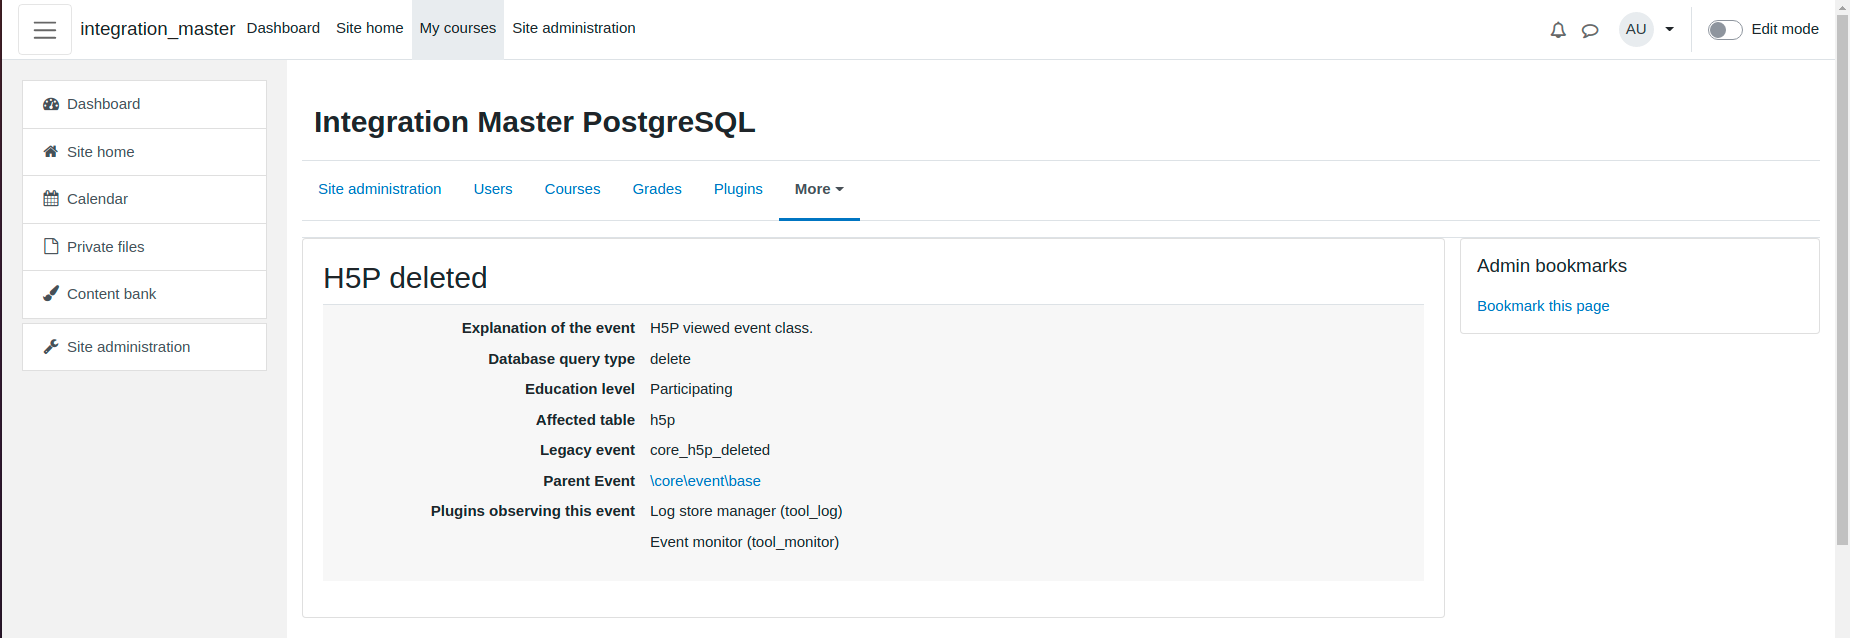Image resolution: width=1850 pixels, height=638 pixels.
Task: Open Calendar label in the sidebar
Action: click(x=97, y=199)
